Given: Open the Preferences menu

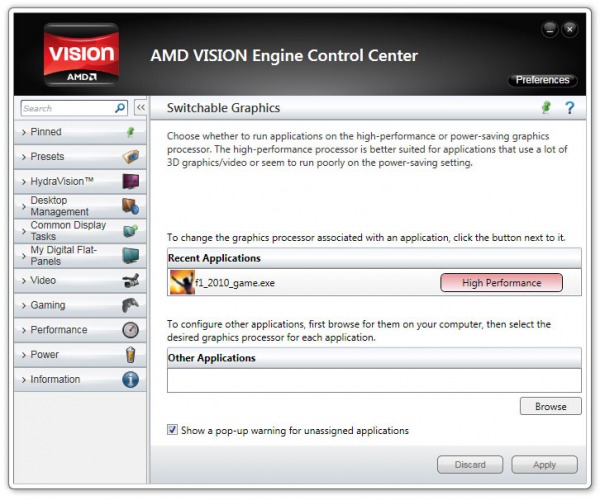Looking at the screenshot, I should 542,80.
